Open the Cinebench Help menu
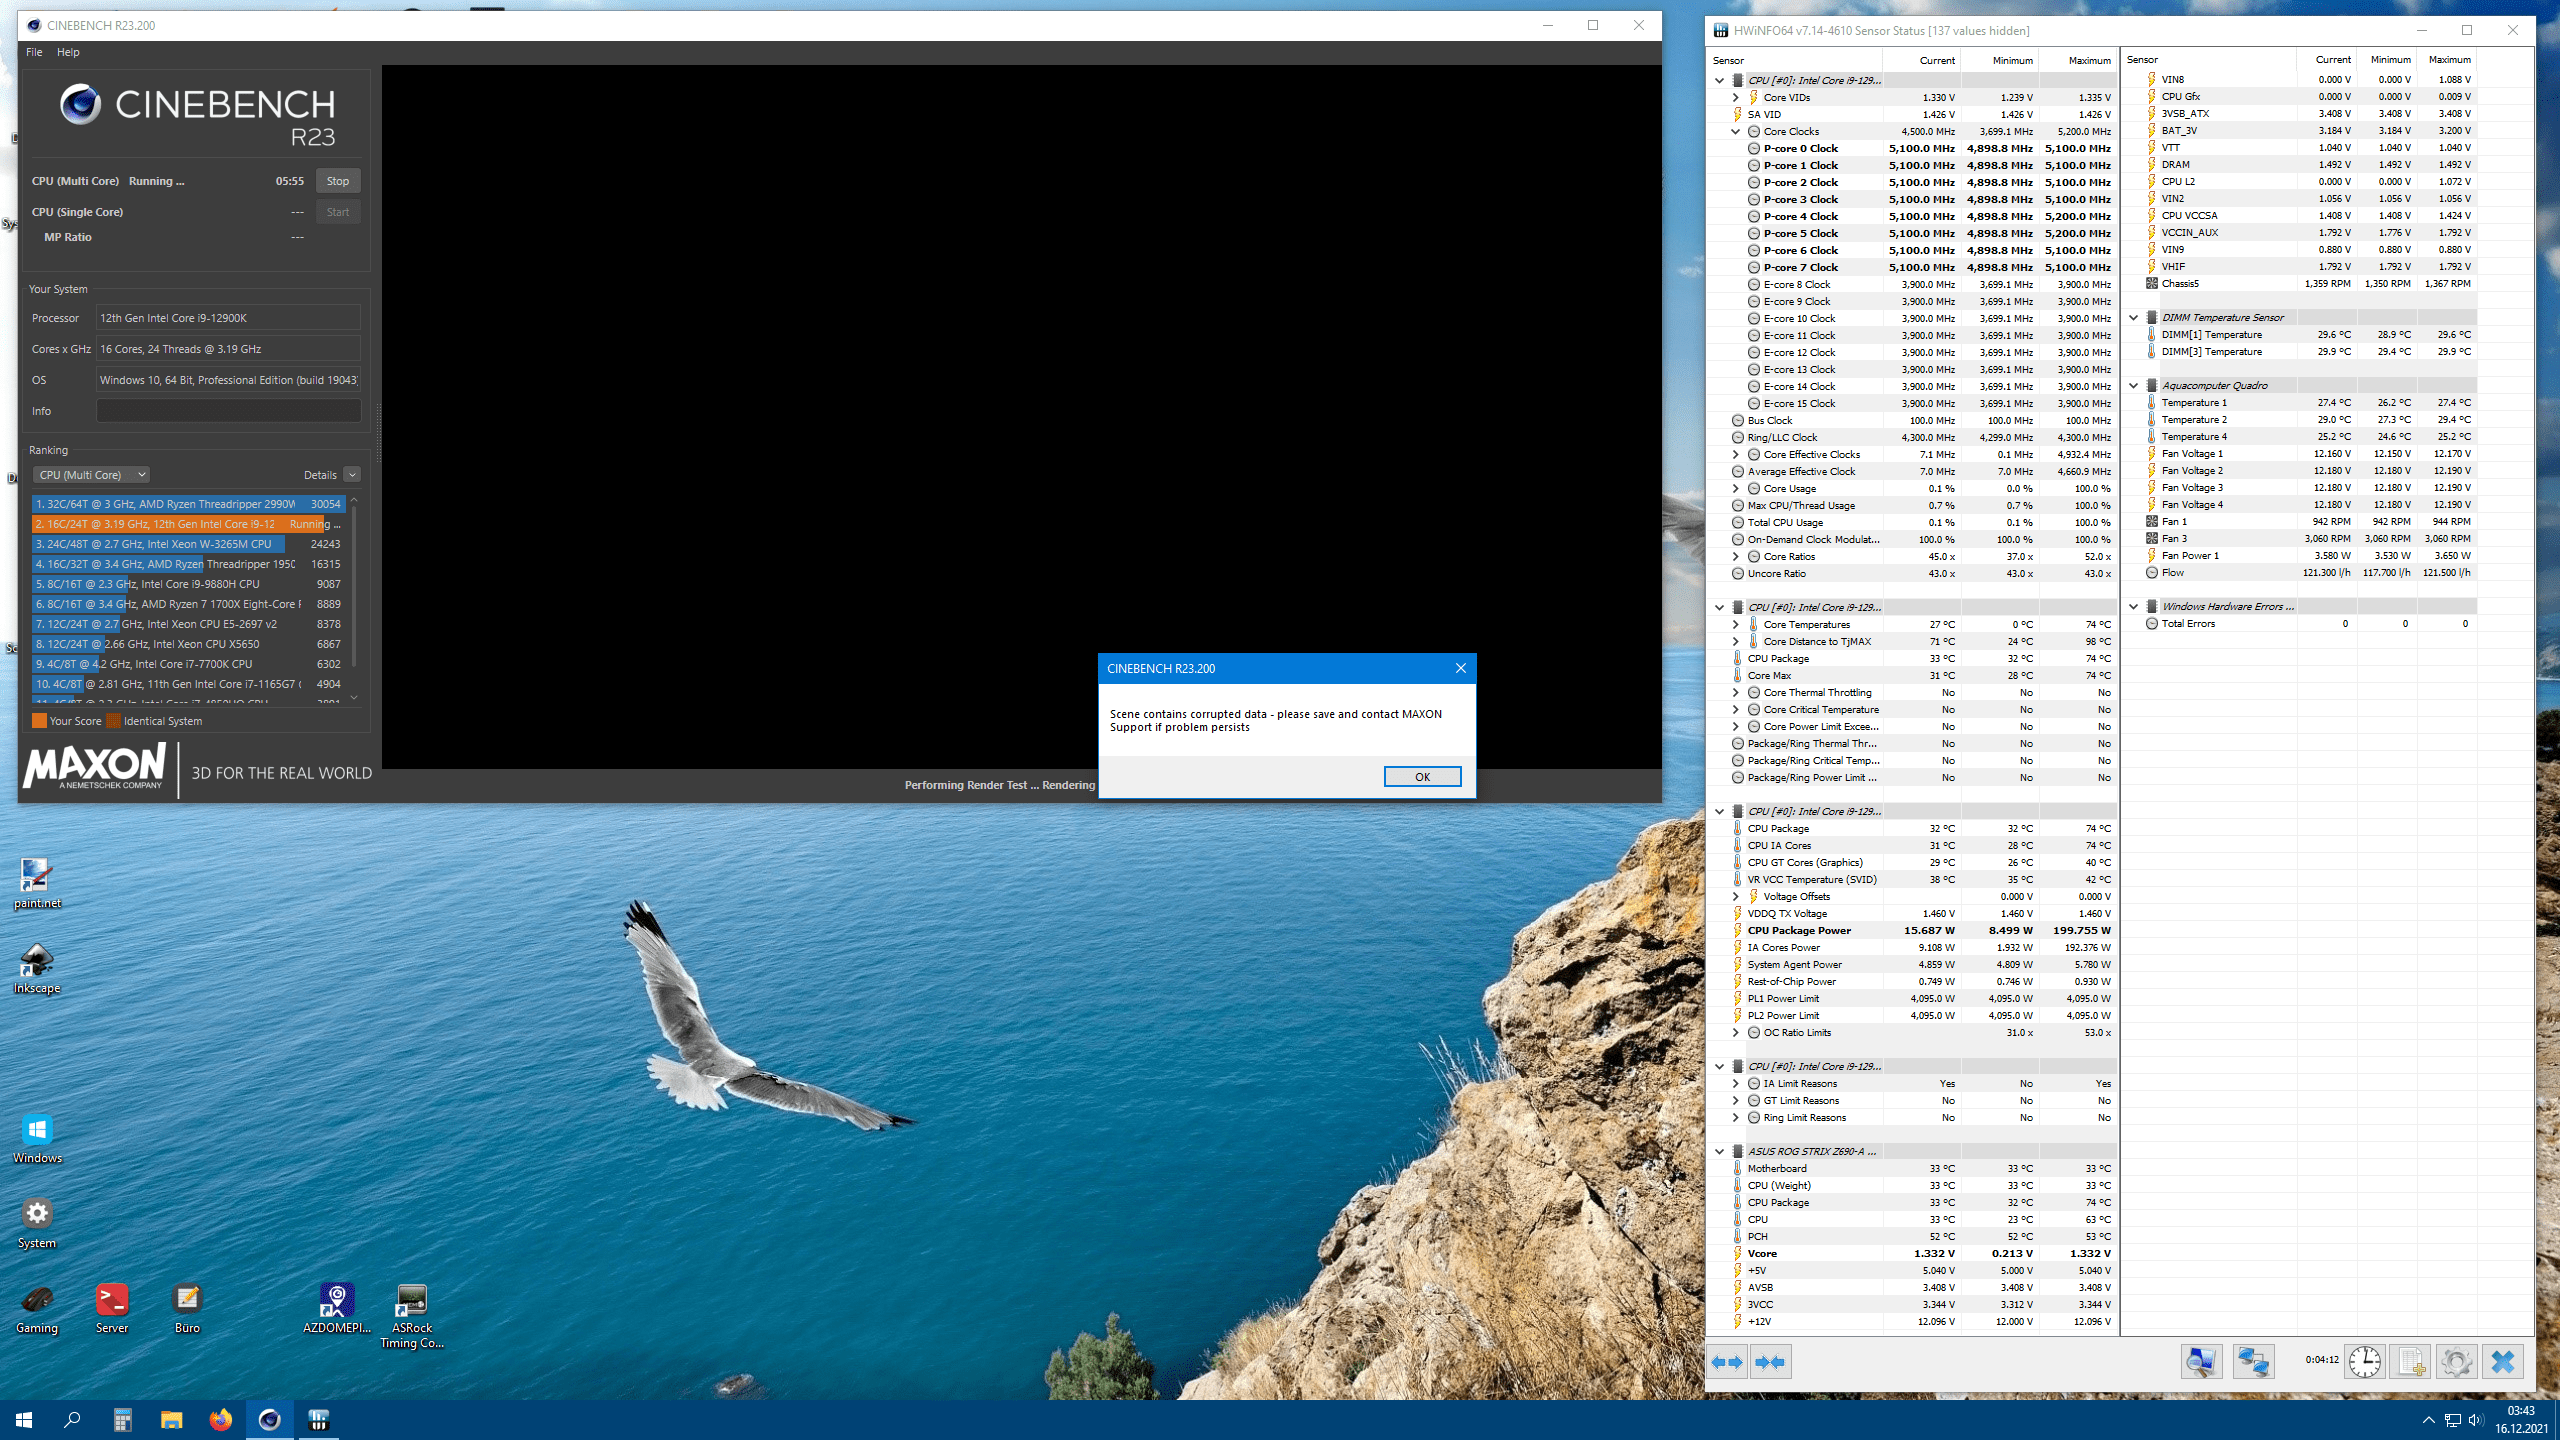Viewport: 2560px width, 1440px height. click(68, 52)
